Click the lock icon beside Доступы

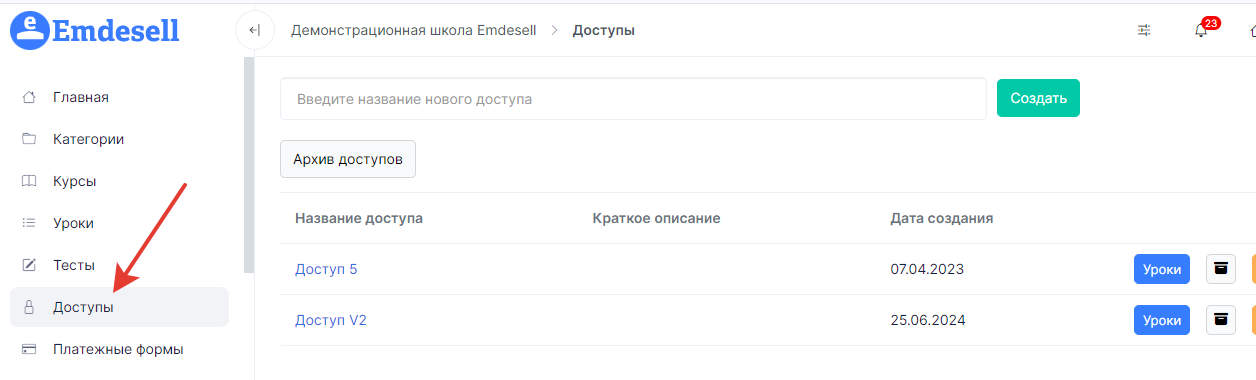[29, 307]
